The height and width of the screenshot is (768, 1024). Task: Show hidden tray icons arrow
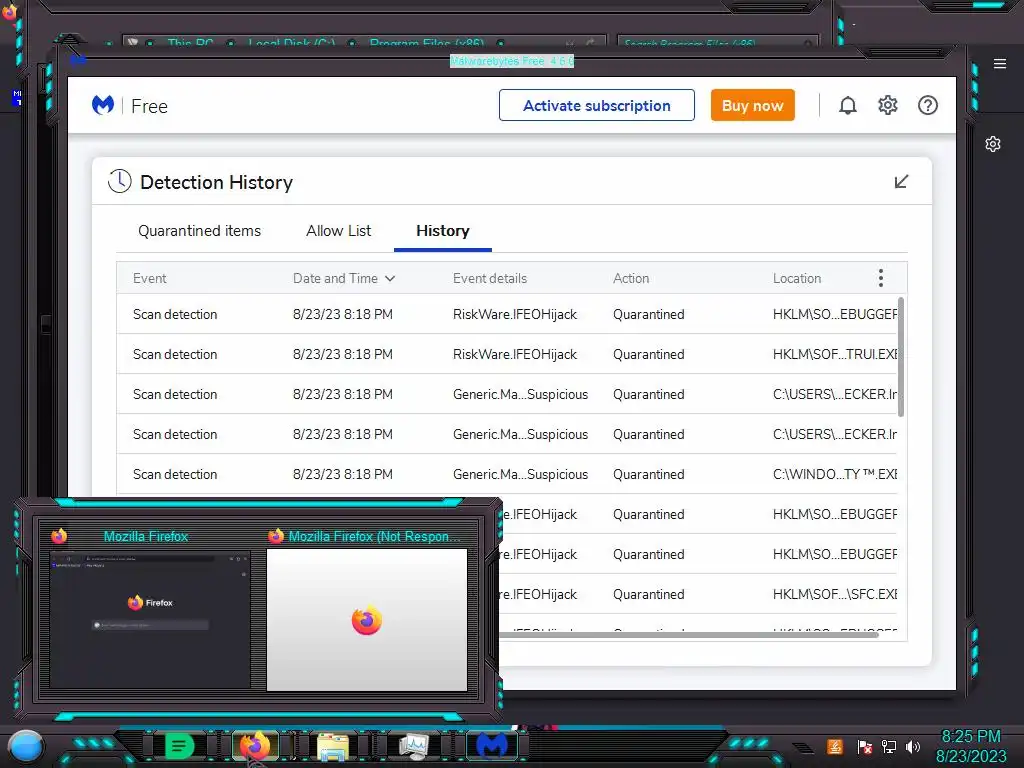click(804, 748)
